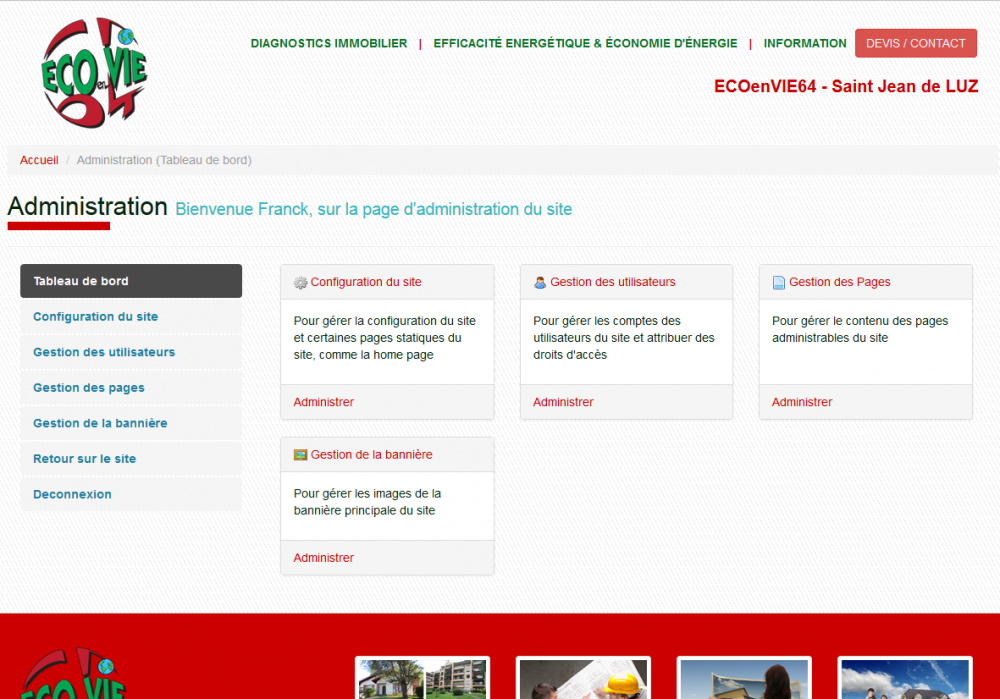Open the EFFICACITÉ ENERGÉTIQUE & ÉCONOMIE D'ÉNERGIE menu

click(x=585, y=44)
